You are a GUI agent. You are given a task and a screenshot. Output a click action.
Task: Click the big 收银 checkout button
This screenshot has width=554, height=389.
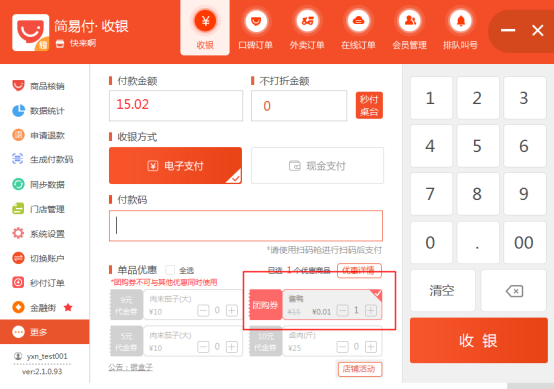[479, 340]
